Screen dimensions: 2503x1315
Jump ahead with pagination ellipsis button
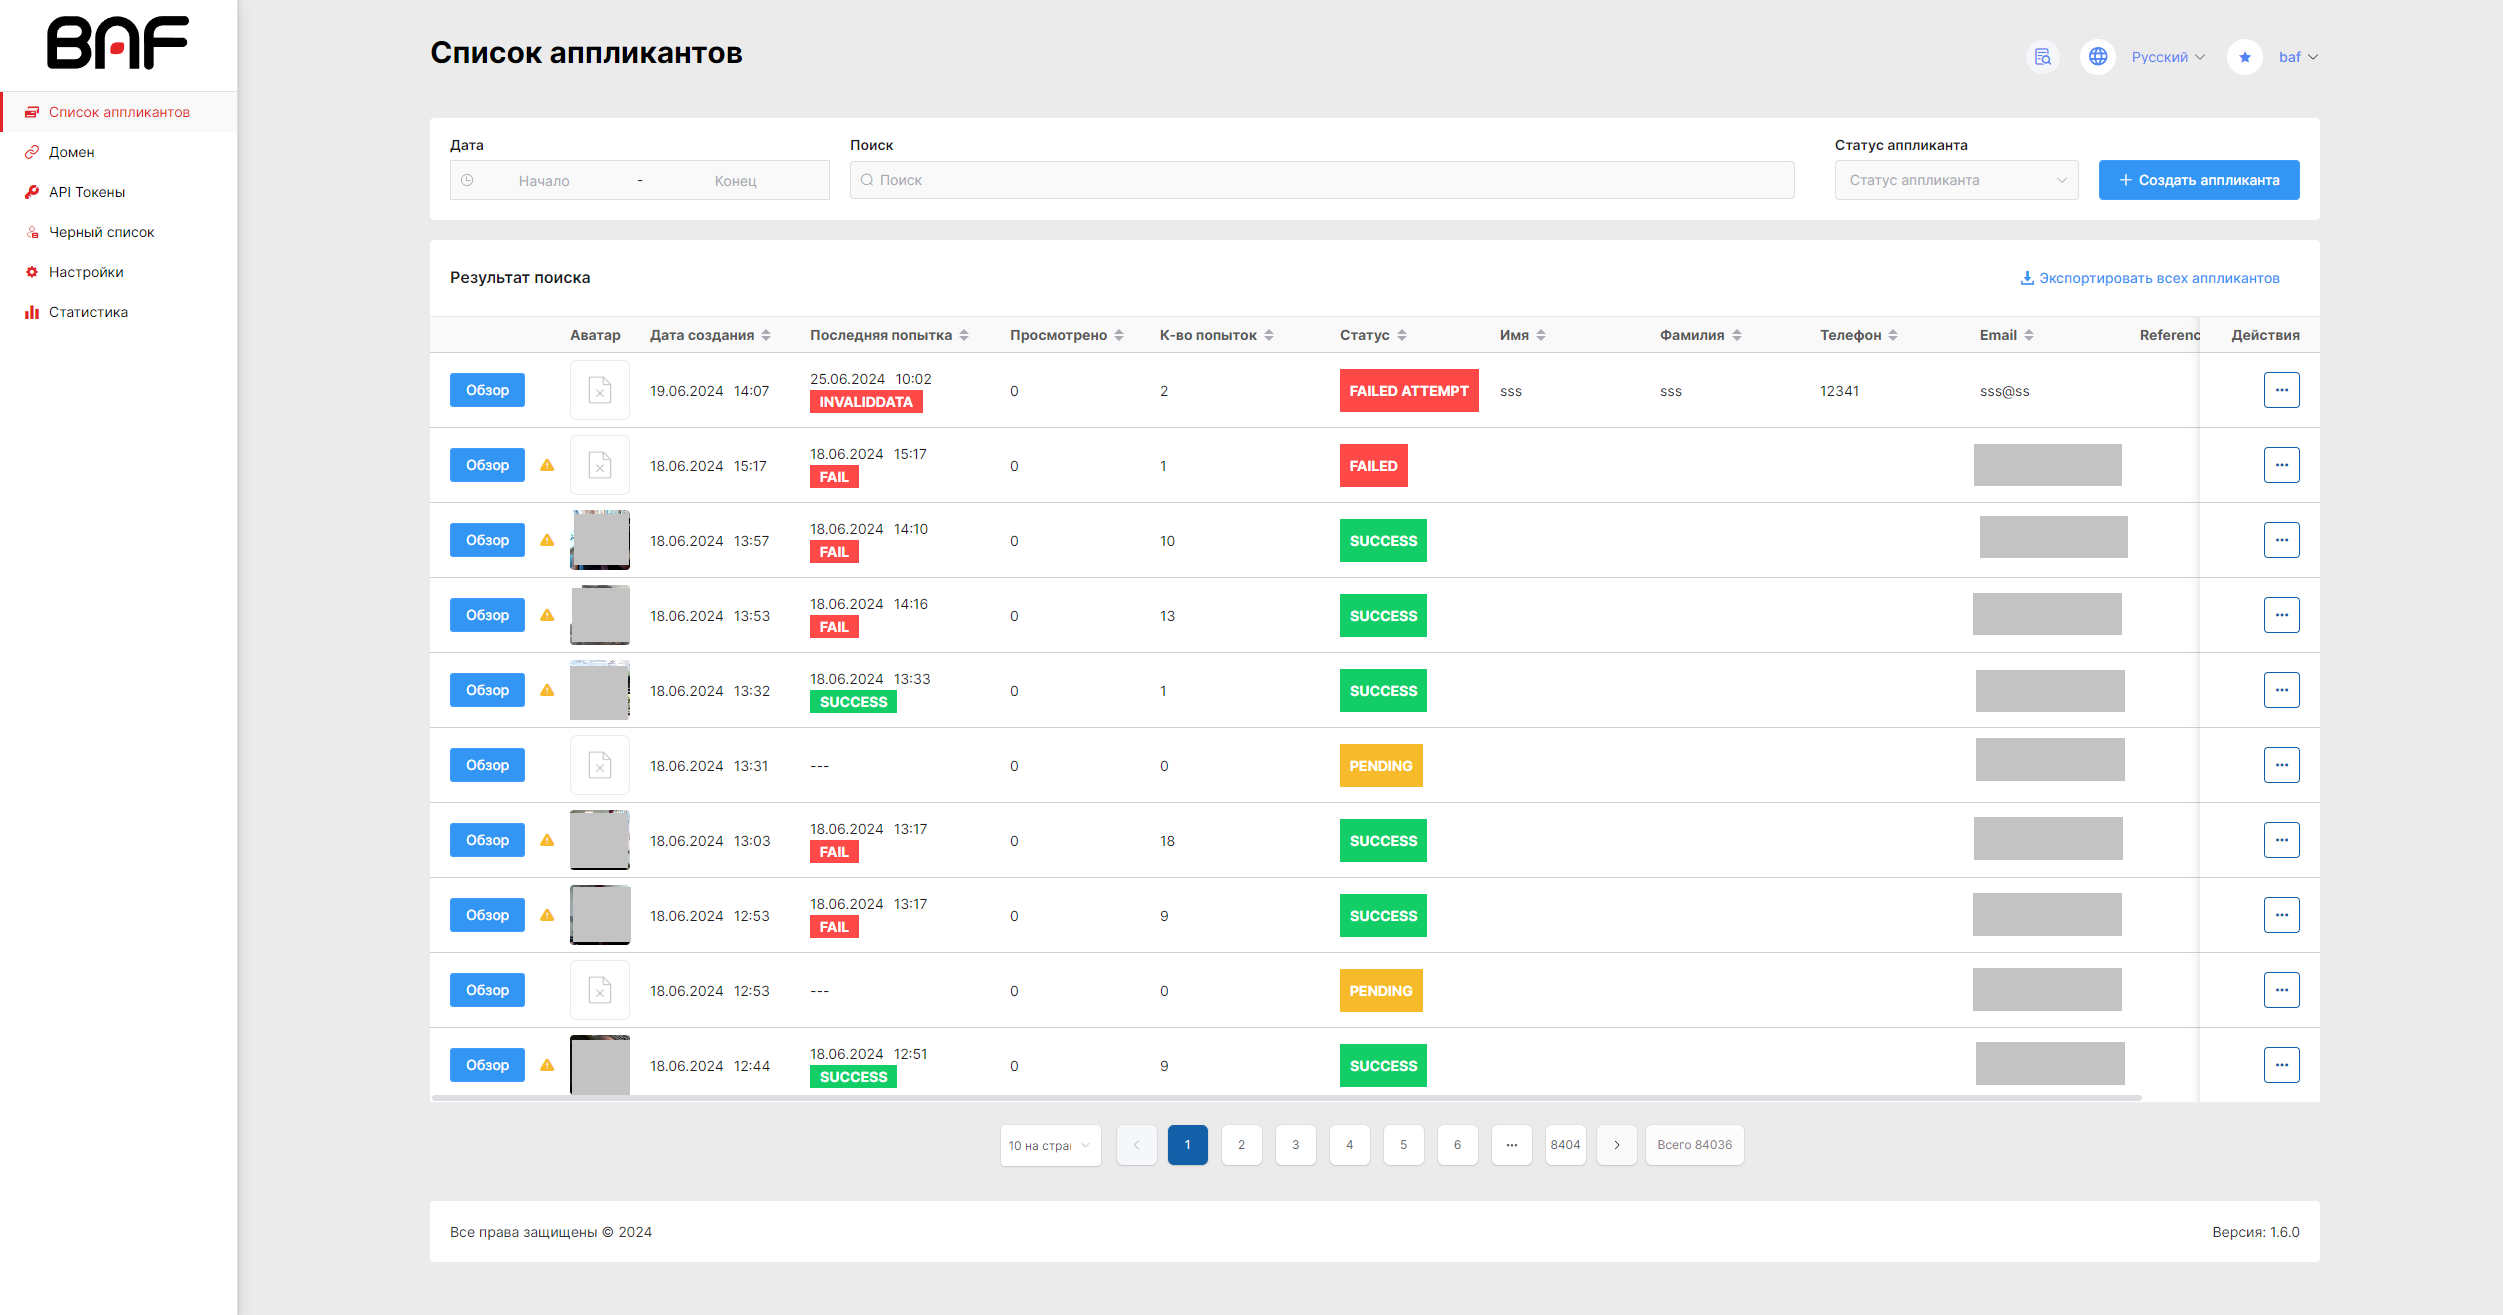point(1511,1145)
